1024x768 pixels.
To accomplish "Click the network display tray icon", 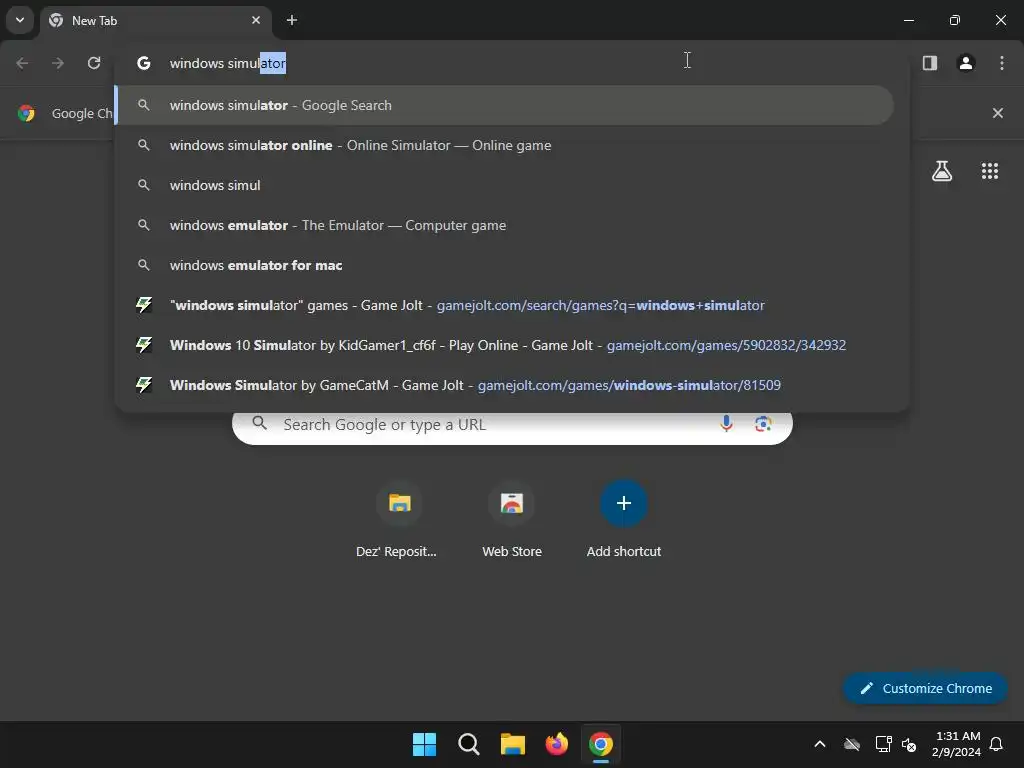I will (884, 744).
